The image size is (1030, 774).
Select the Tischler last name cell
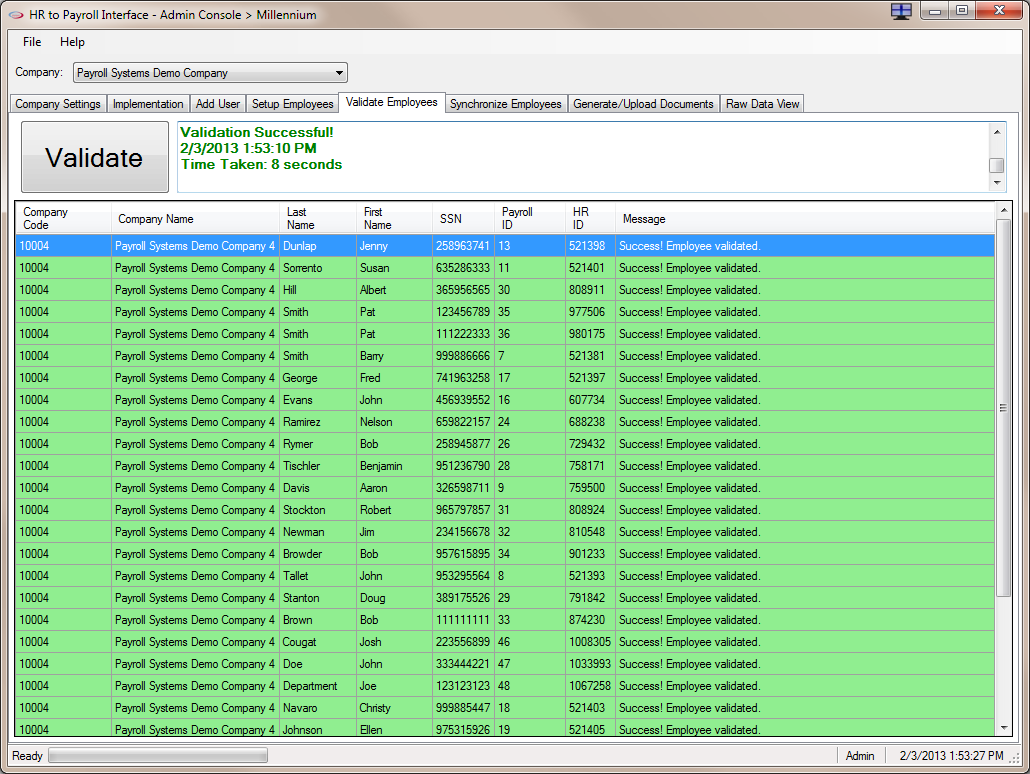(318, 466)
